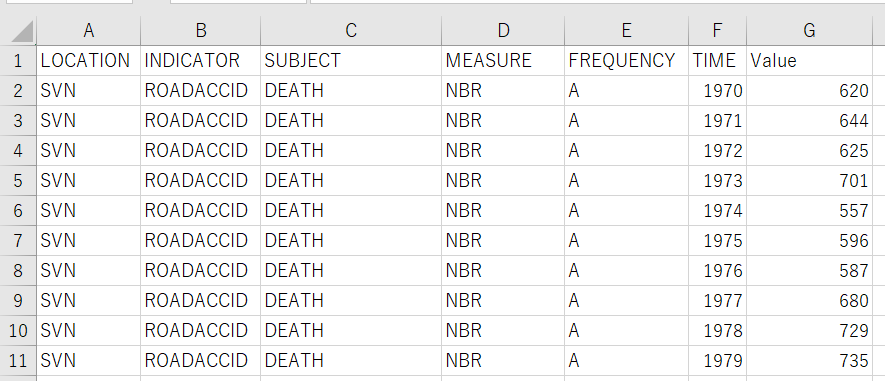Image resolution: width=885 pixels, height=381 pixels.
Task: Click the FREQUENCY header cell
Action: click(626, 60)
